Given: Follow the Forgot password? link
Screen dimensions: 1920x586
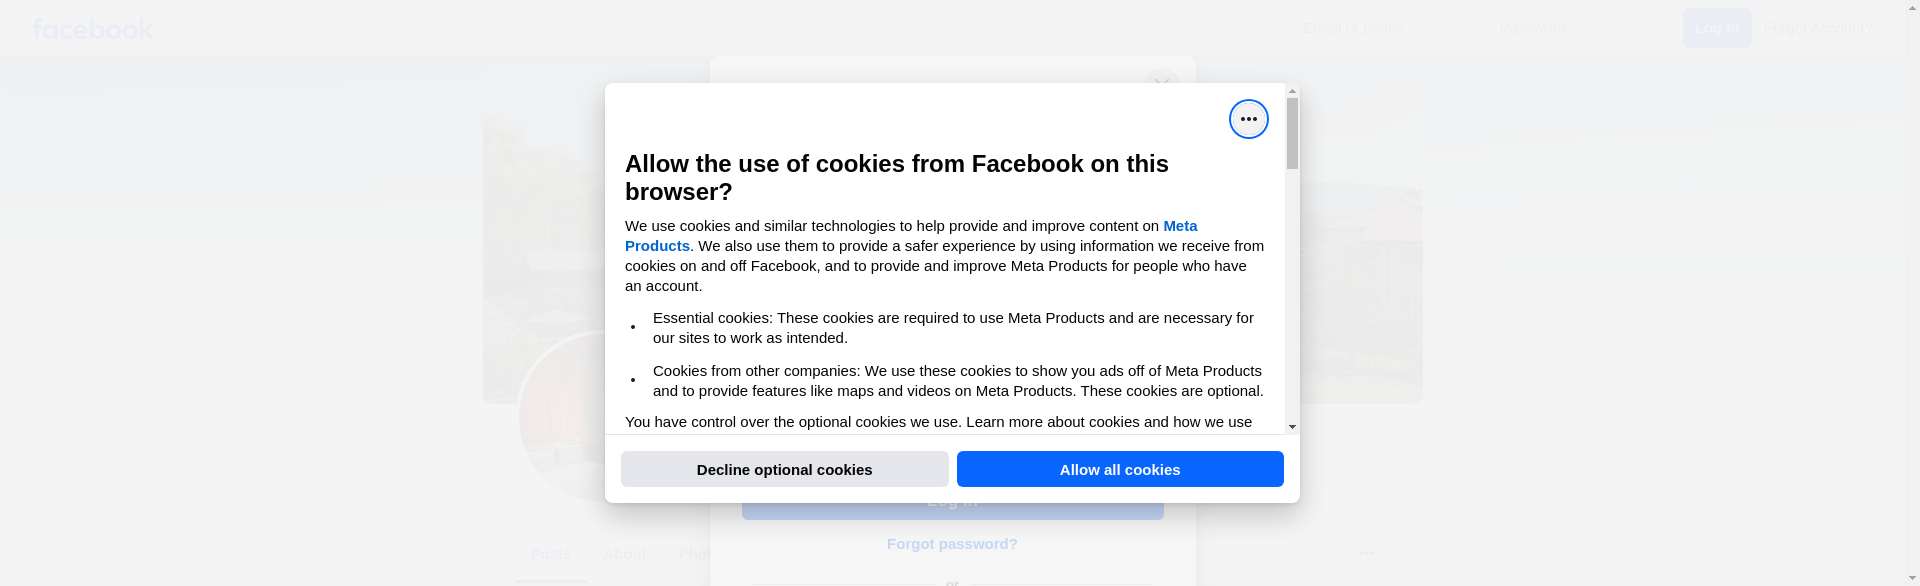Looking at the screenshot, I should [x=951, y=544].
